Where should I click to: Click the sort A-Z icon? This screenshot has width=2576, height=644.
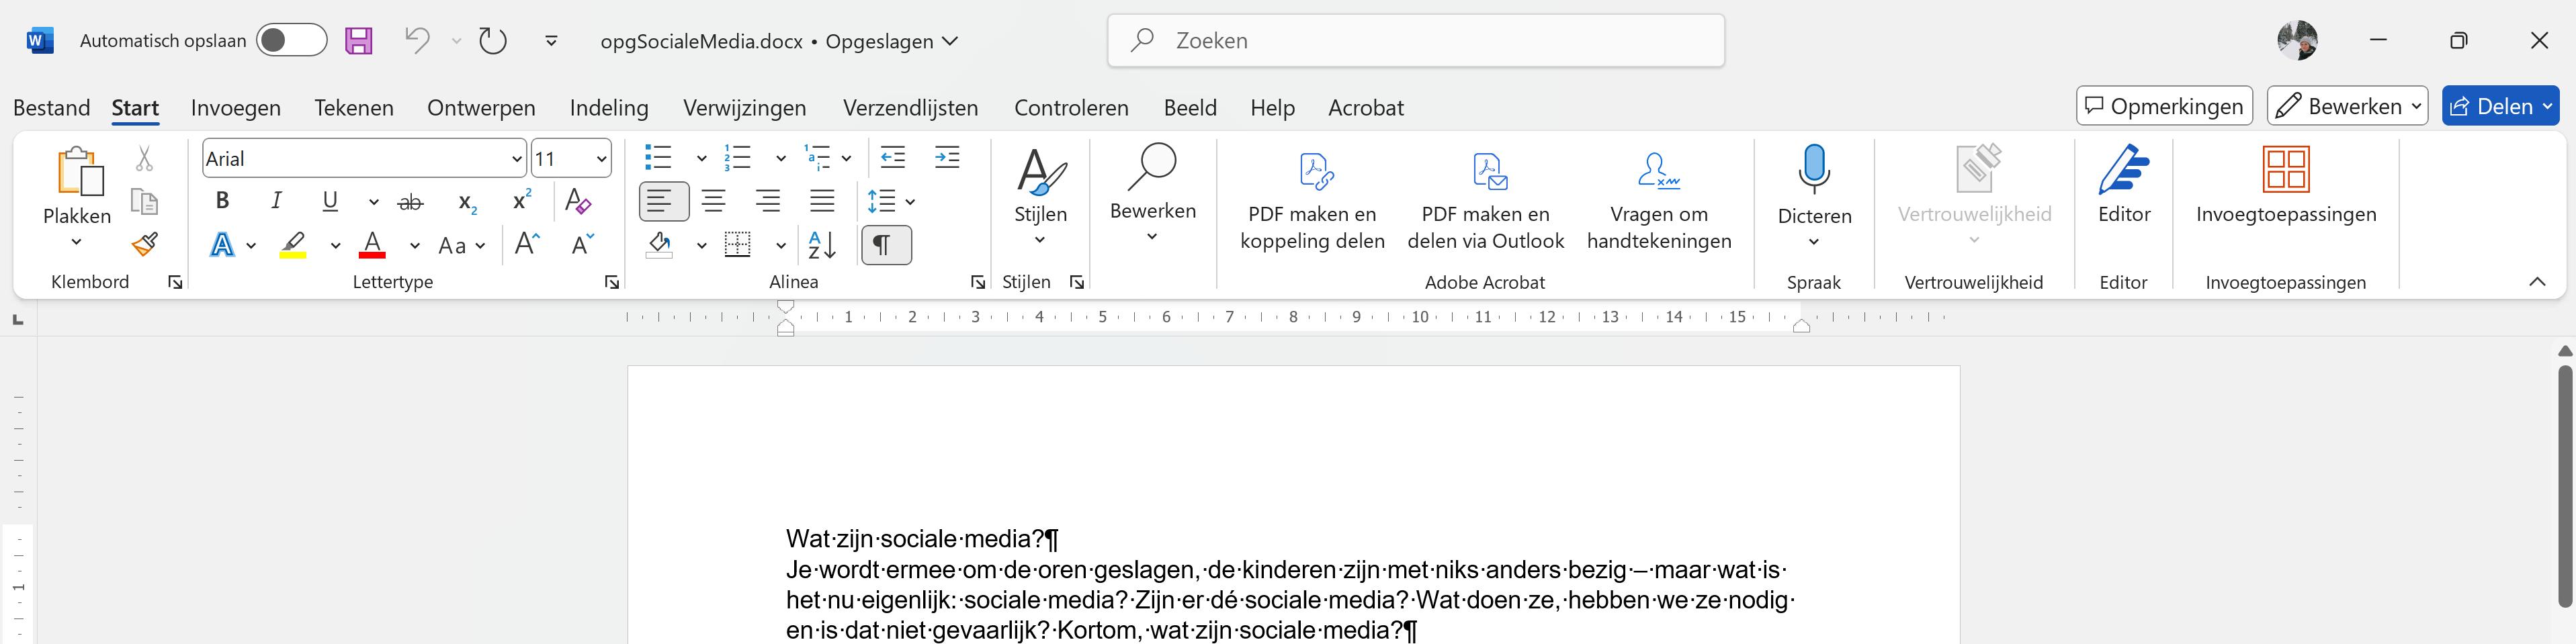822,245
